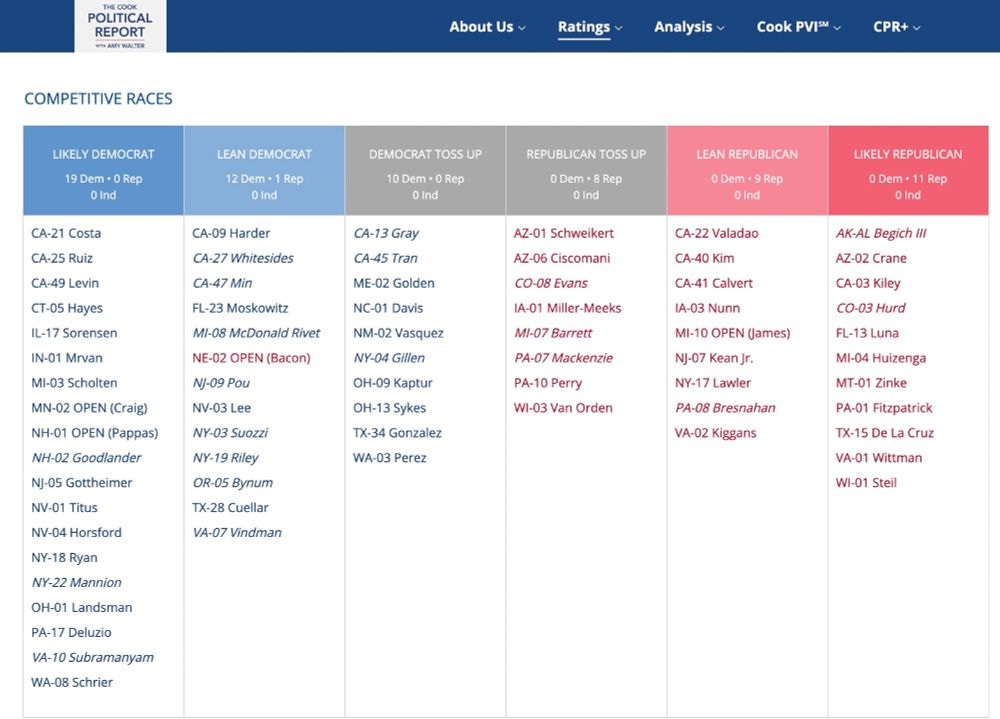Click the Likely Democrat column header
This screenshot has height=719, width=1000.
pyautogui.click(x=103, y=154)
